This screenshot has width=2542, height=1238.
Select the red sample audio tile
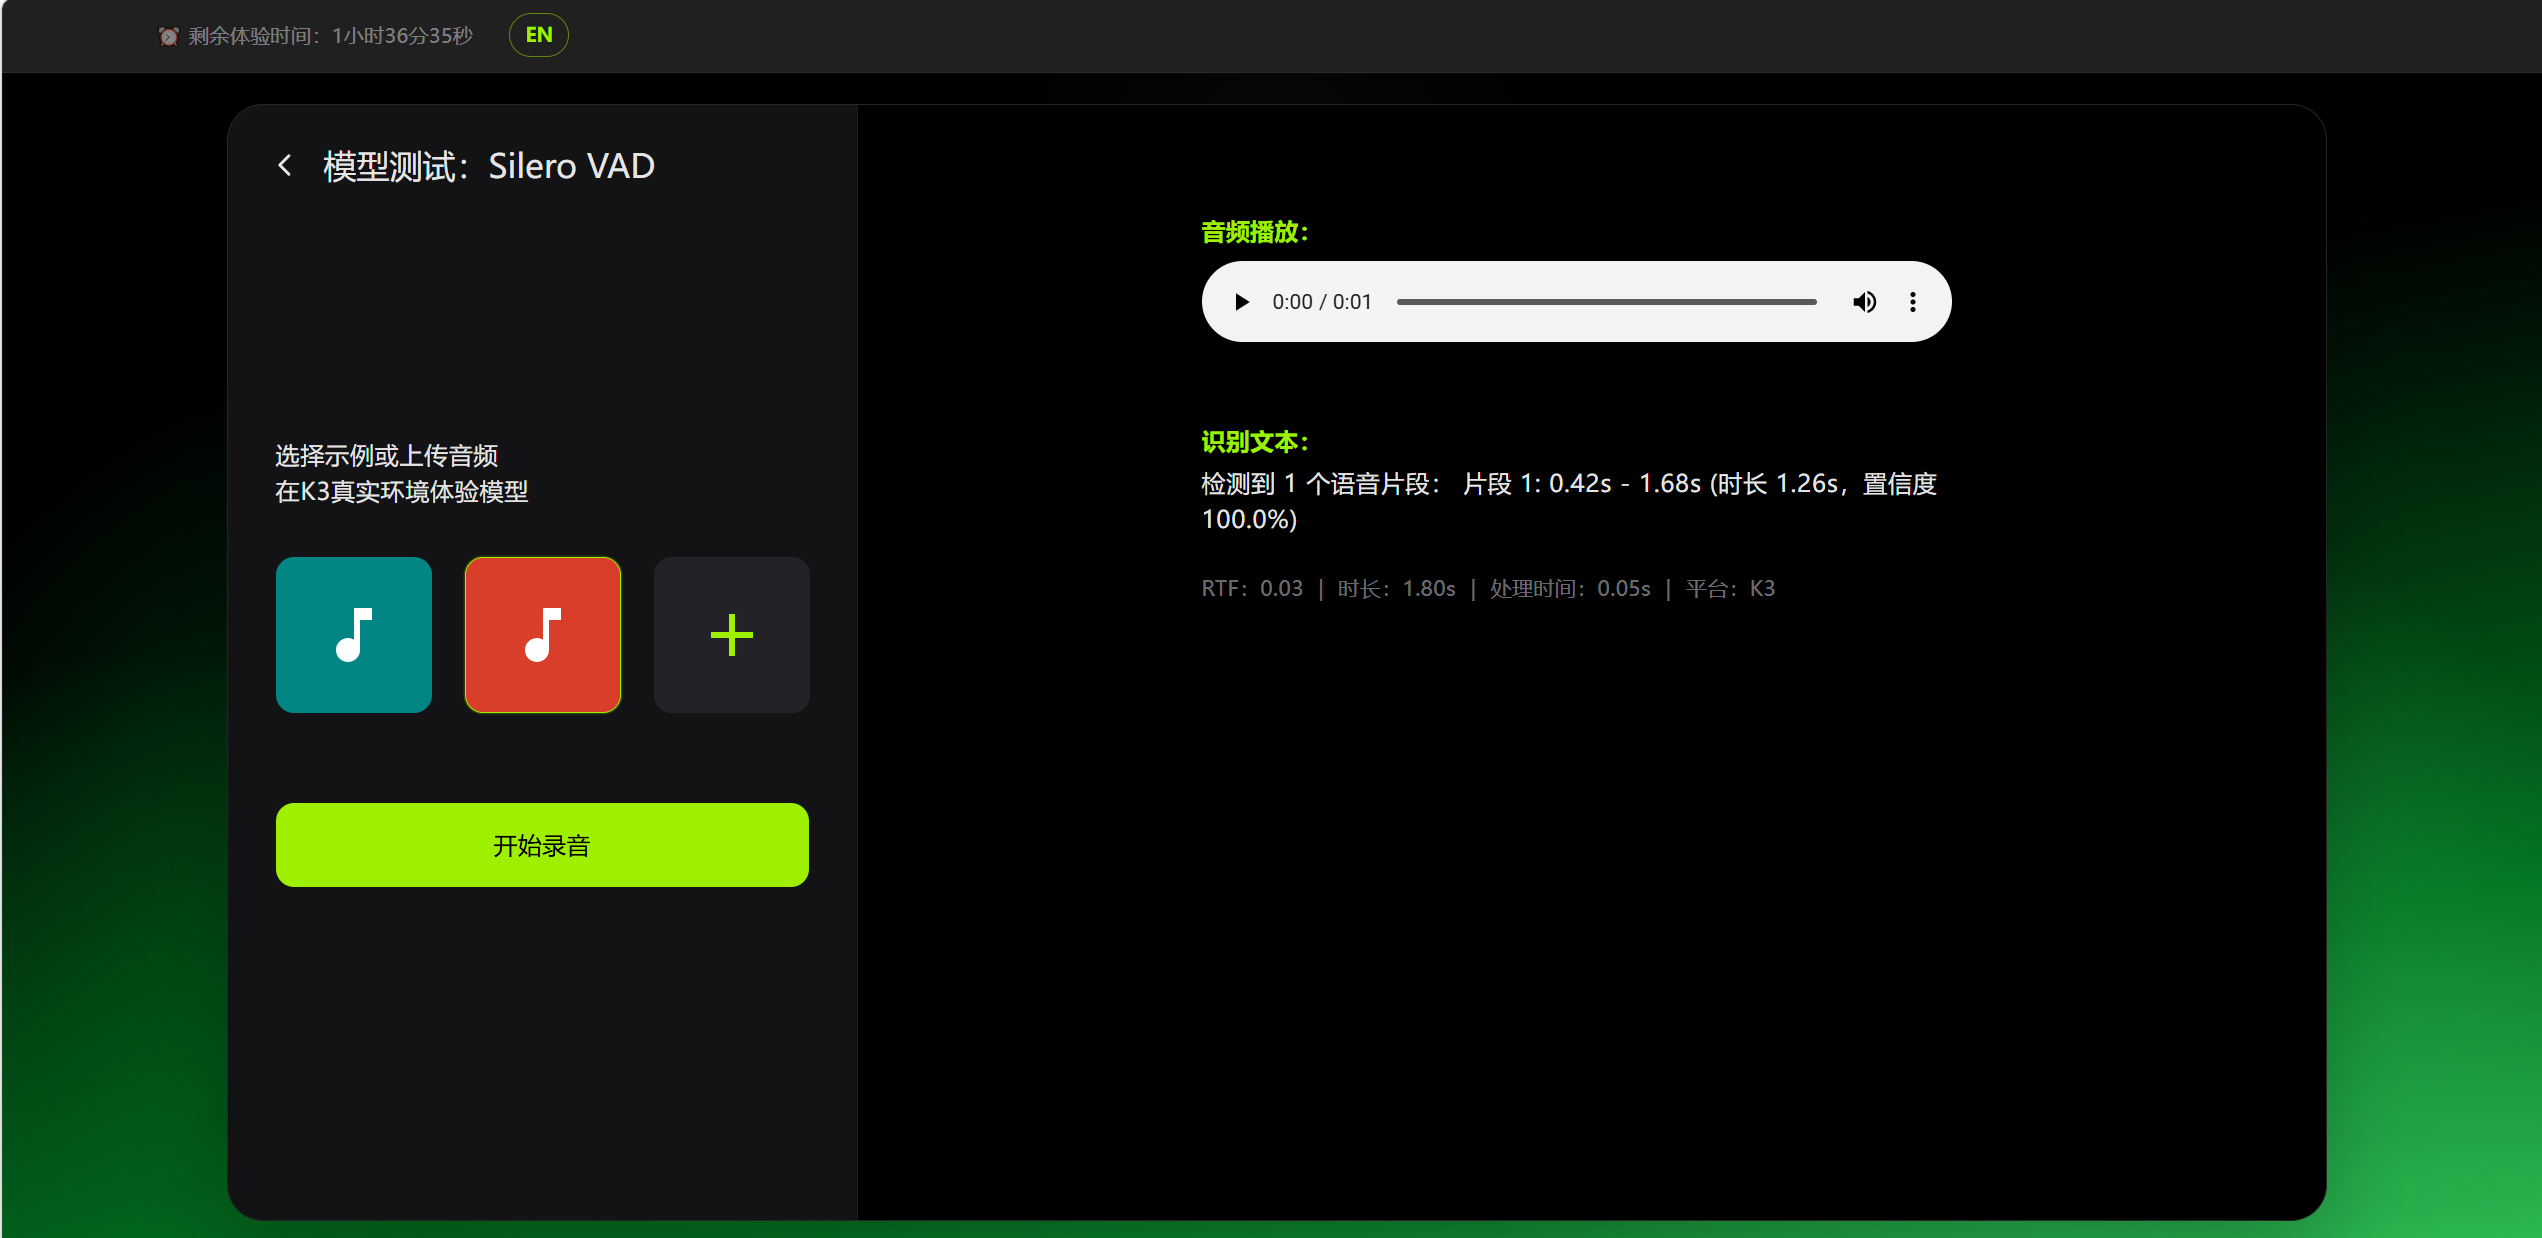pyautogui.click(x=543, y=635)
